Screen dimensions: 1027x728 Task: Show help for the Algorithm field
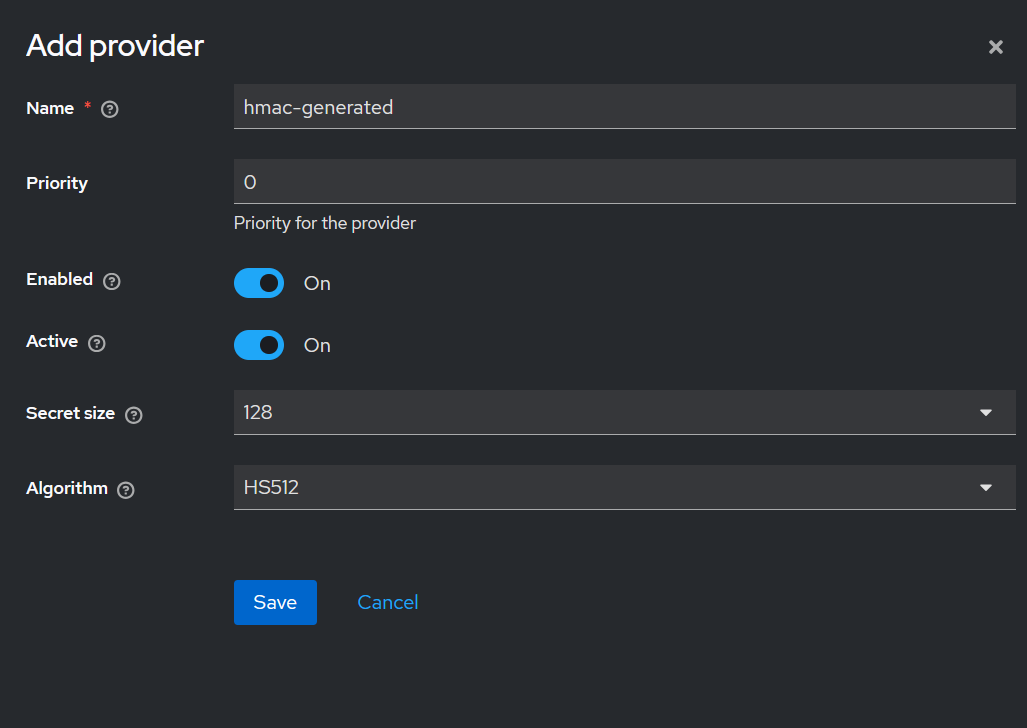126,490
